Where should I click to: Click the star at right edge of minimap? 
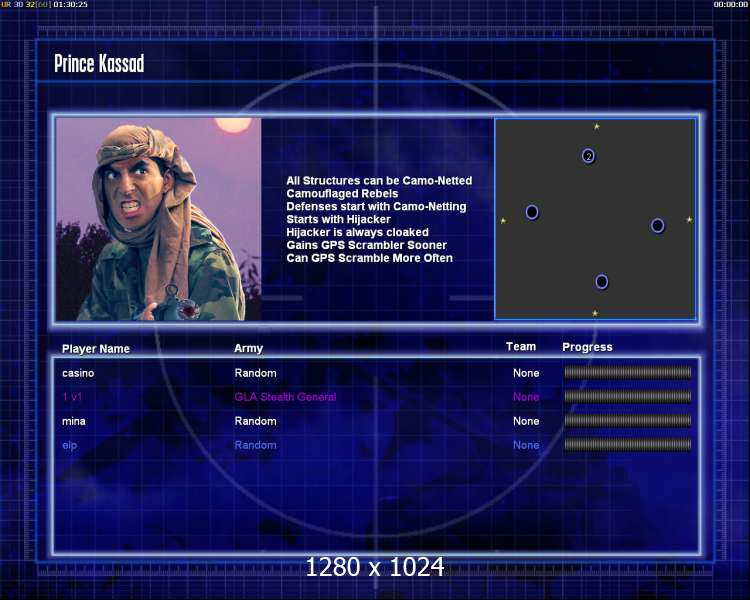click(x=689, y=220)
